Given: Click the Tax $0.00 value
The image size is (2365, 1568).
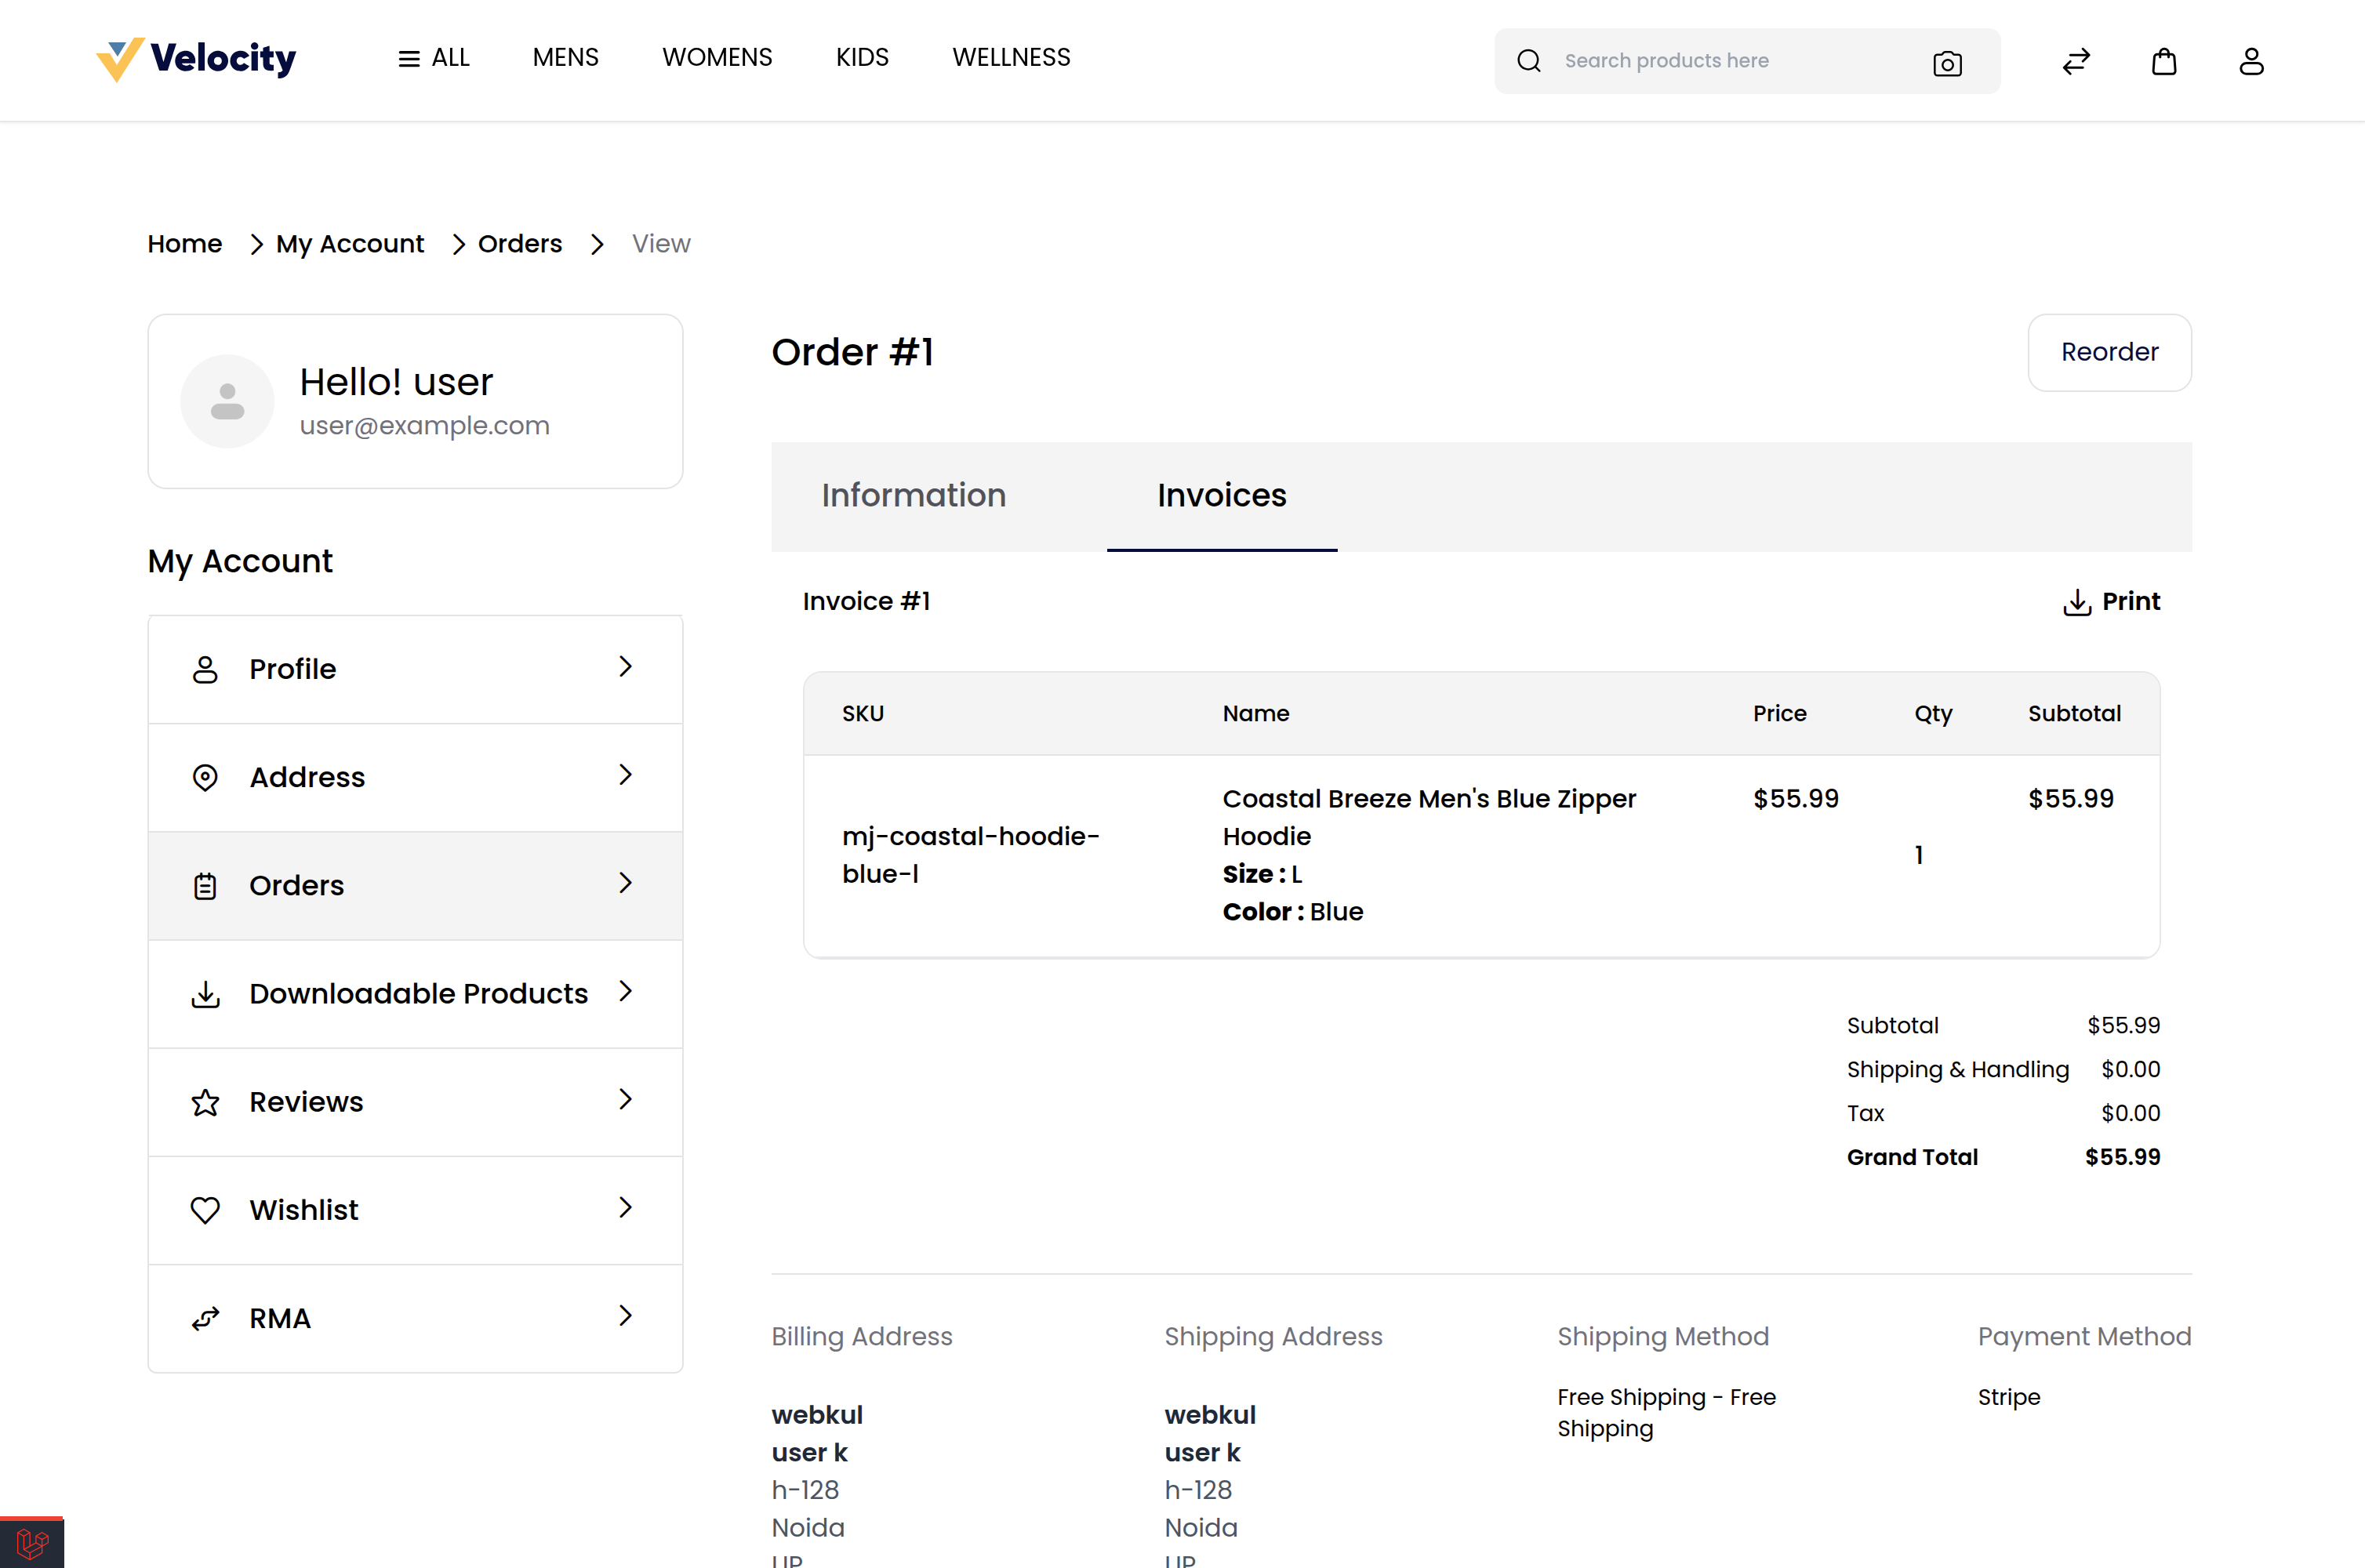Looking at the screenshot, I should (2130, 1113).
